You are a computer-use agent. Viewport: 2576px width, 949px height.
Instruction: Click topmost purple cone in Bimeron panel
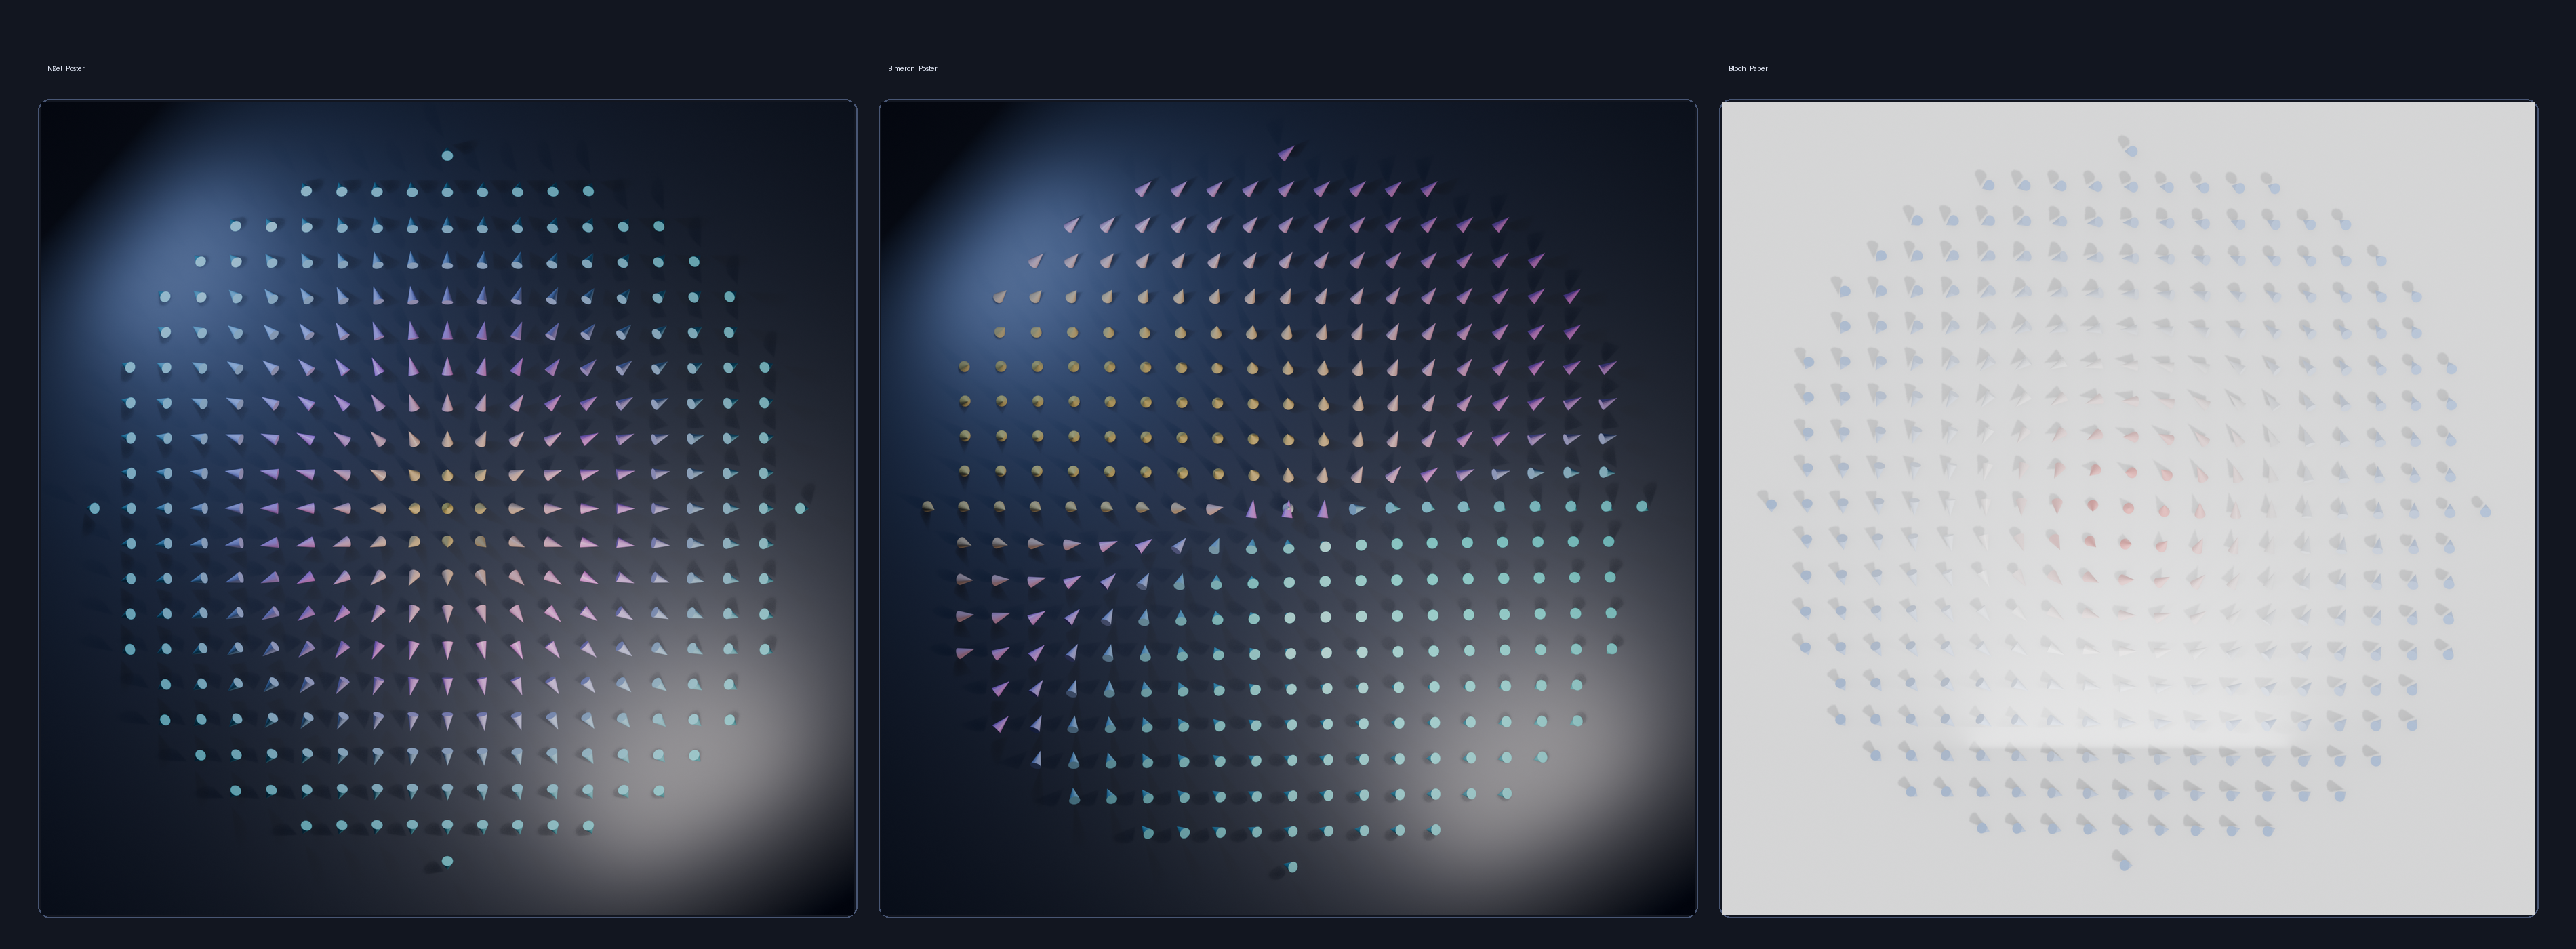click(1286, 153)
